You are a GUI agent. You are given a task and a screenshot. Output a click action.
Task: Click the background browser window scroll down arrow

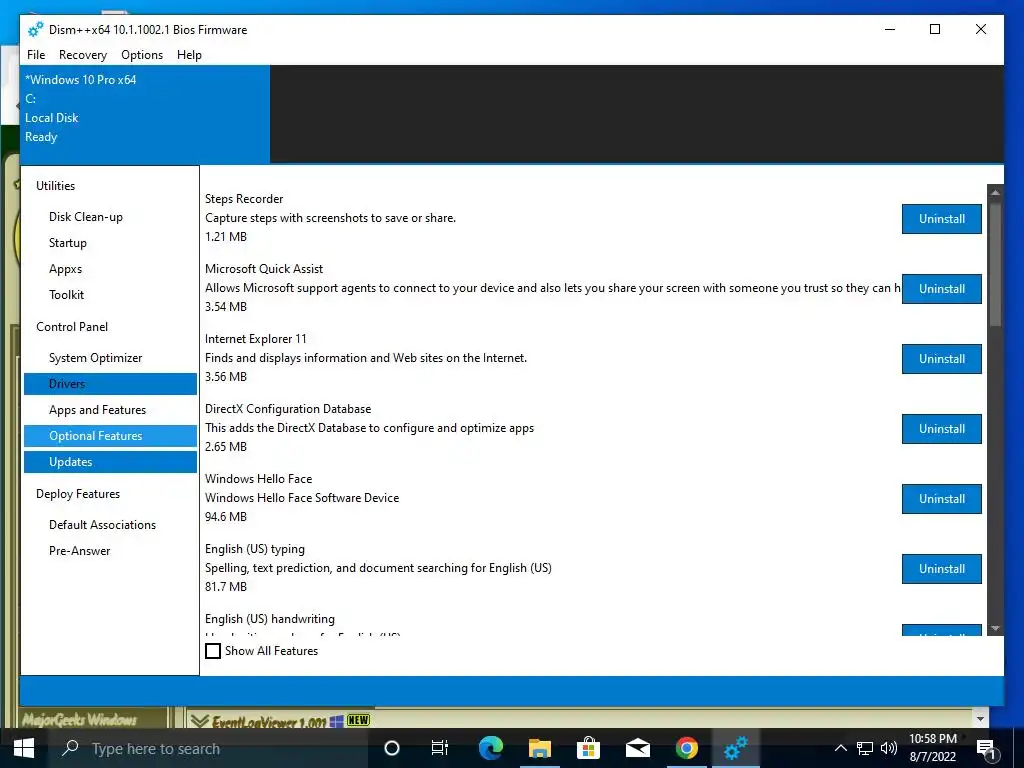click(980, 719)
